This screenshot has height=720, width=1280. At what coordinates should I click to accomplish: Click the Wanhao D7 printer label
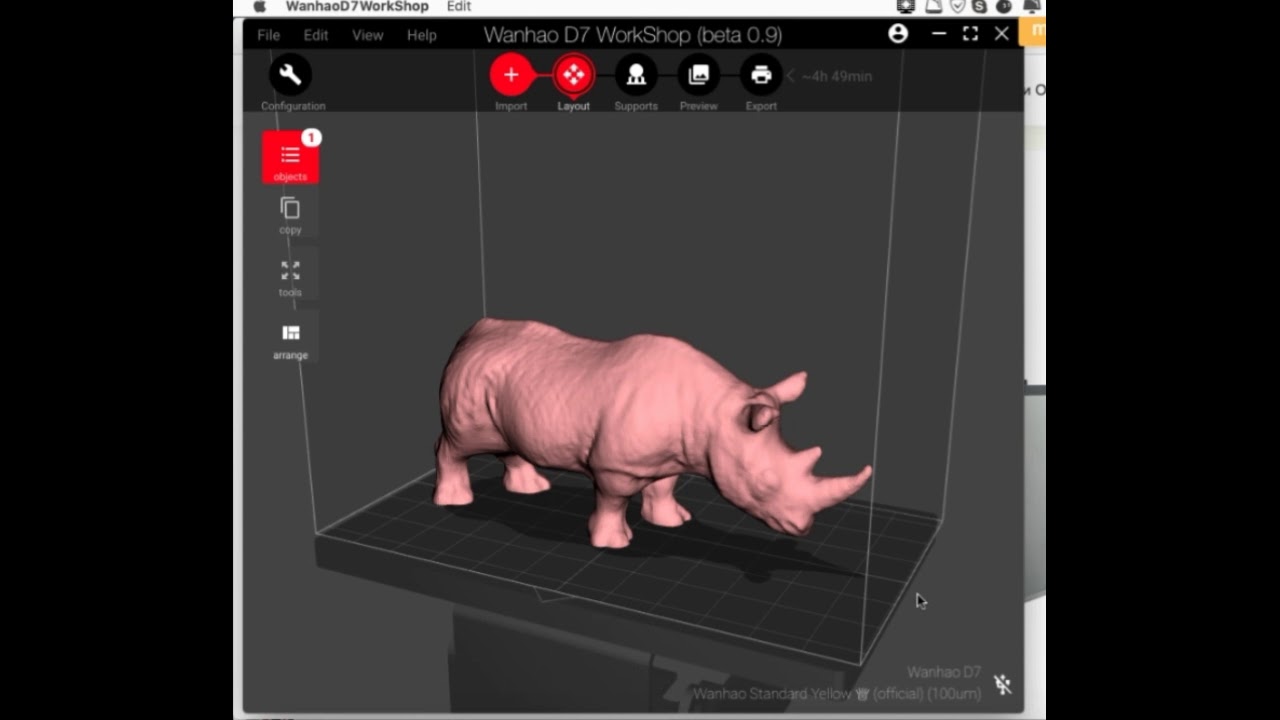coord(944,672)
